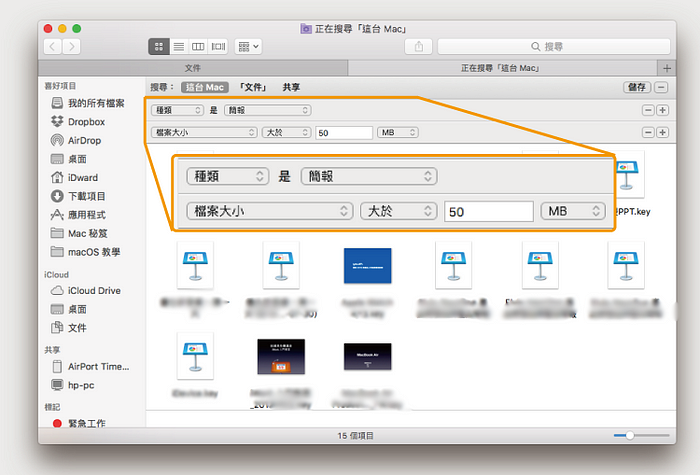Select the dark thumbnail with orange graphic
The image size is (700, 475).
[281, 357]
